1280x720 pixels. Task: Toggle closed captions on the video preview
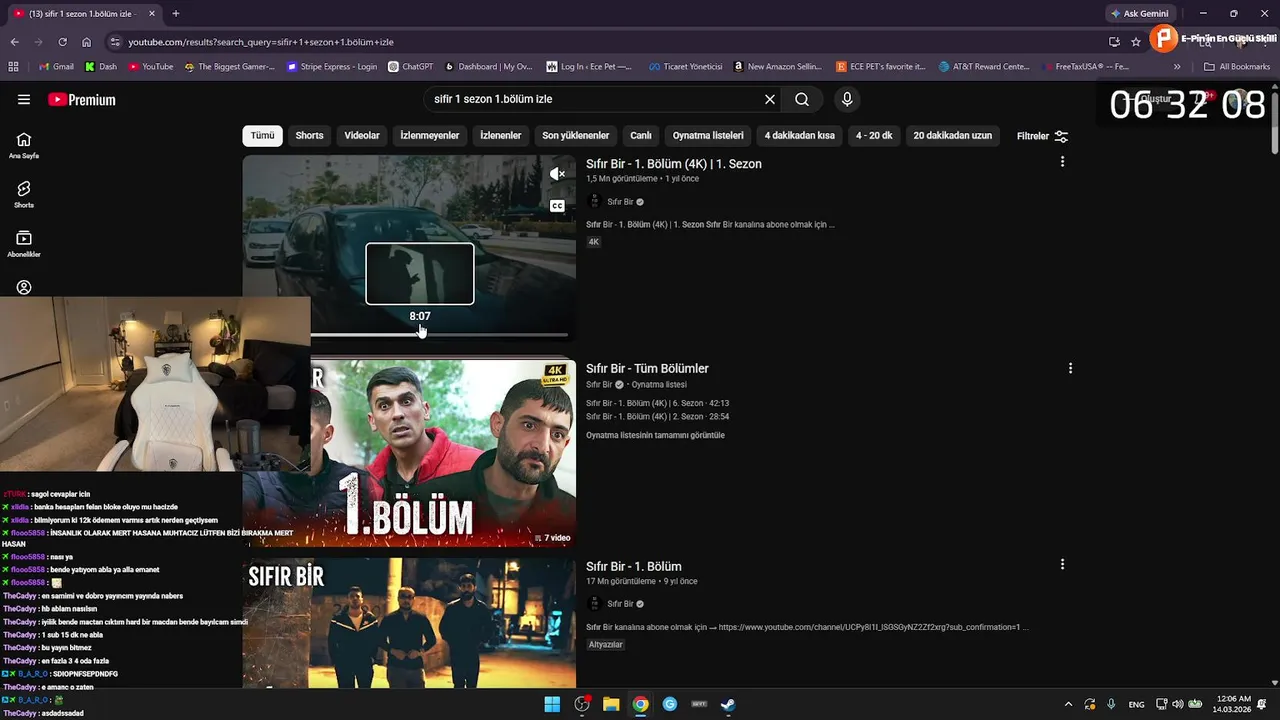coord(557,206)
